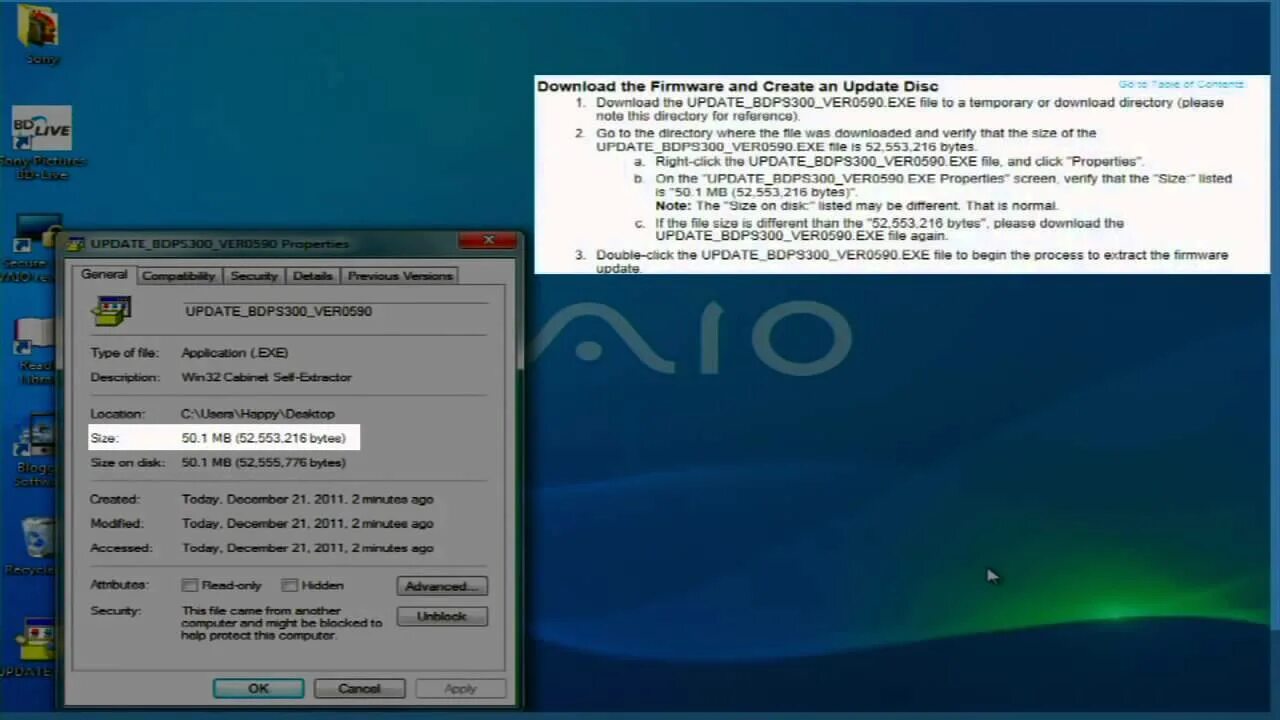Click the Unblock button
The width and height of the screenshot is (1280, 720).
pyautogui.click(x=442, y=616)
